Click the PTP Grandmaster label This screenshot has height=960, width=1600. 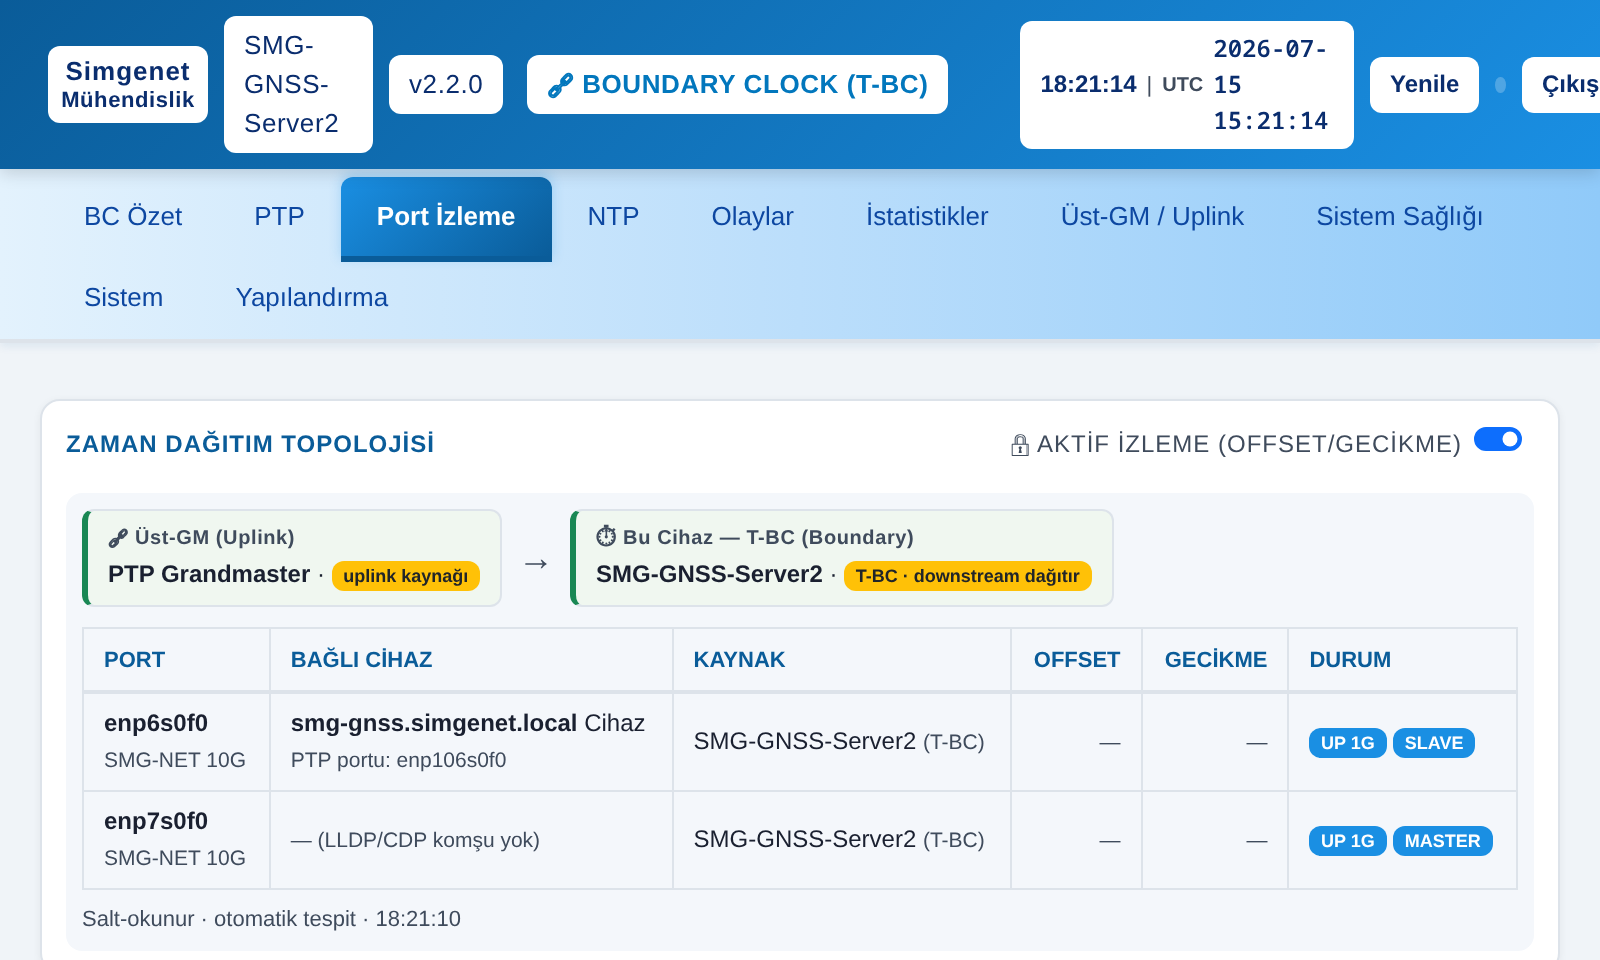(x=209, y=574)
